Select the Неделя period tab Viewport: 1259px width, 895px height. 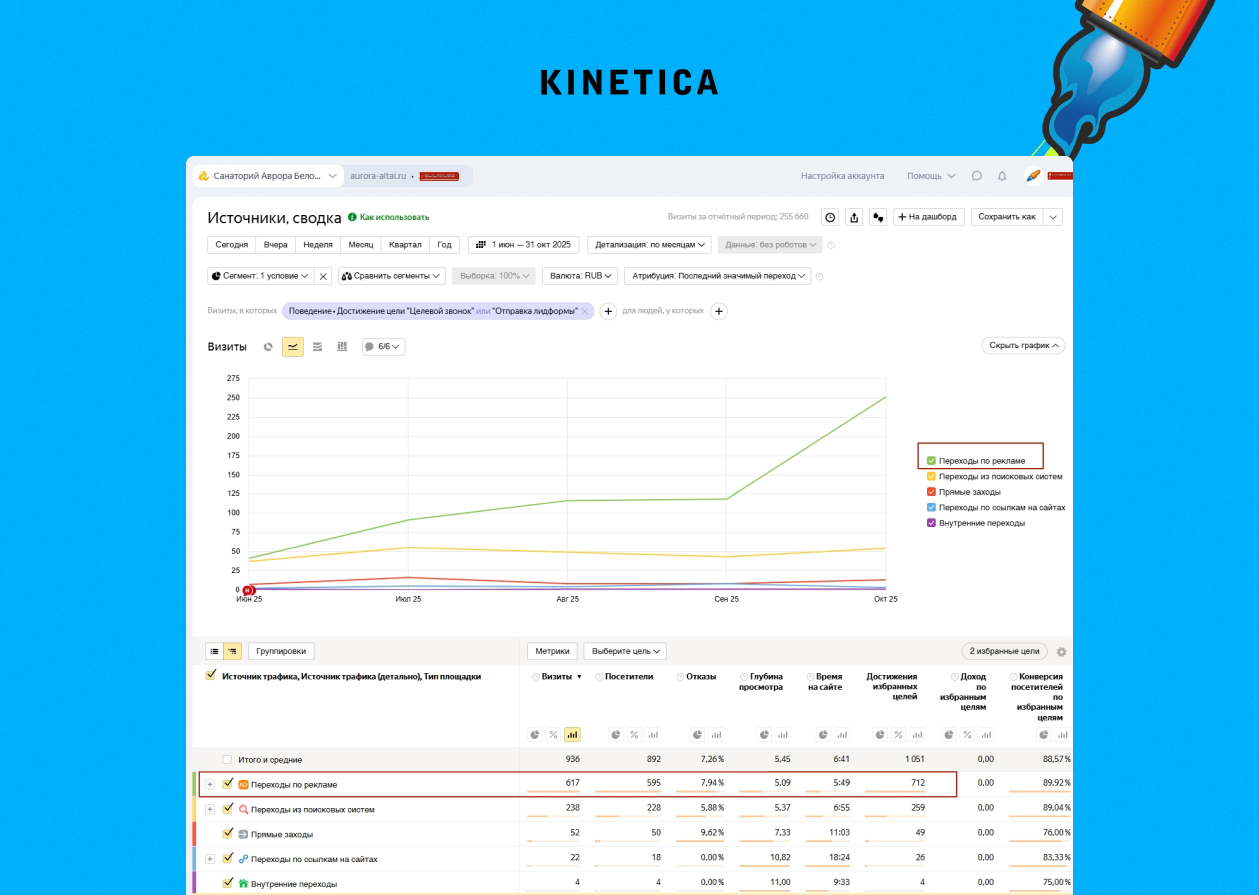318,245
